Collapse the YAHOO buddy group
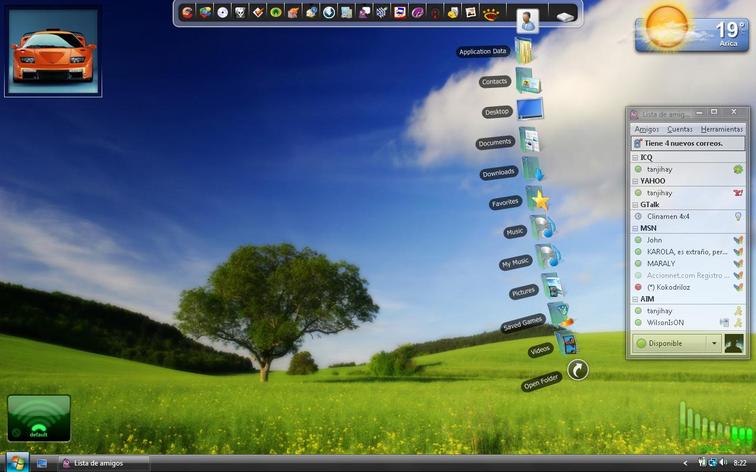This screenshot has width=756, height=472. click(635, 181)
